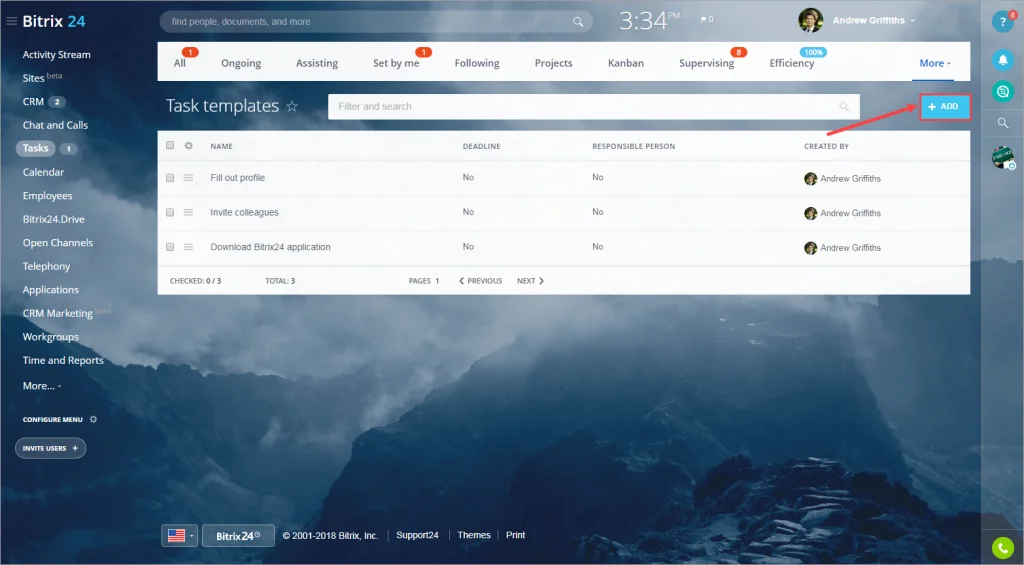Click the help question mark icon
Image resolution: width=1024 pixels, height=565 pixels.
click(x=1002, y=22)
